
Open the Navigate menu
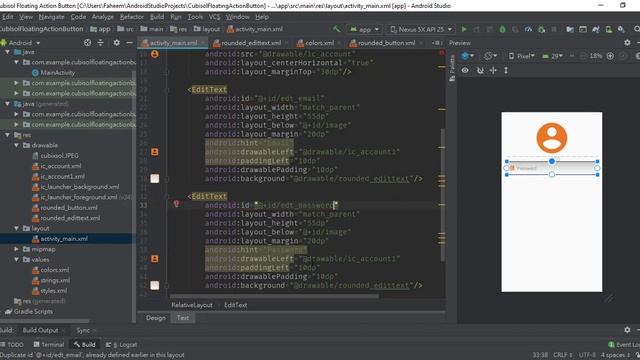tap(51, 17)
